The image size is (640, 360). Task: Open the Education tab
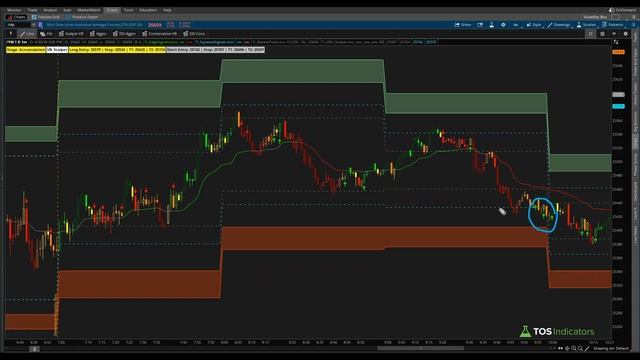point(148,10)
